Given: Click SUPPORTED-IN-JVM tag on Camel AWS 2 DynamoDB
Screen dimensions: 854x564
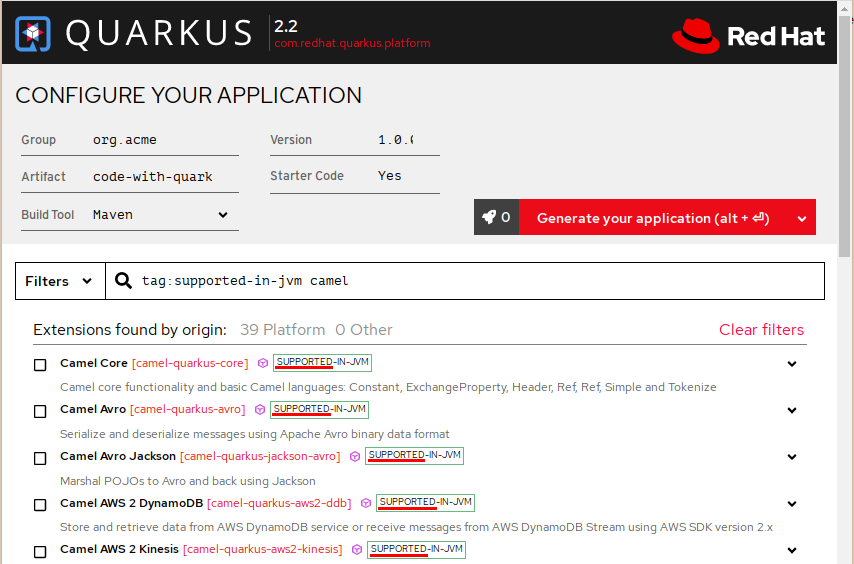Looking at the screenshot, I should [x=425, y=502].
